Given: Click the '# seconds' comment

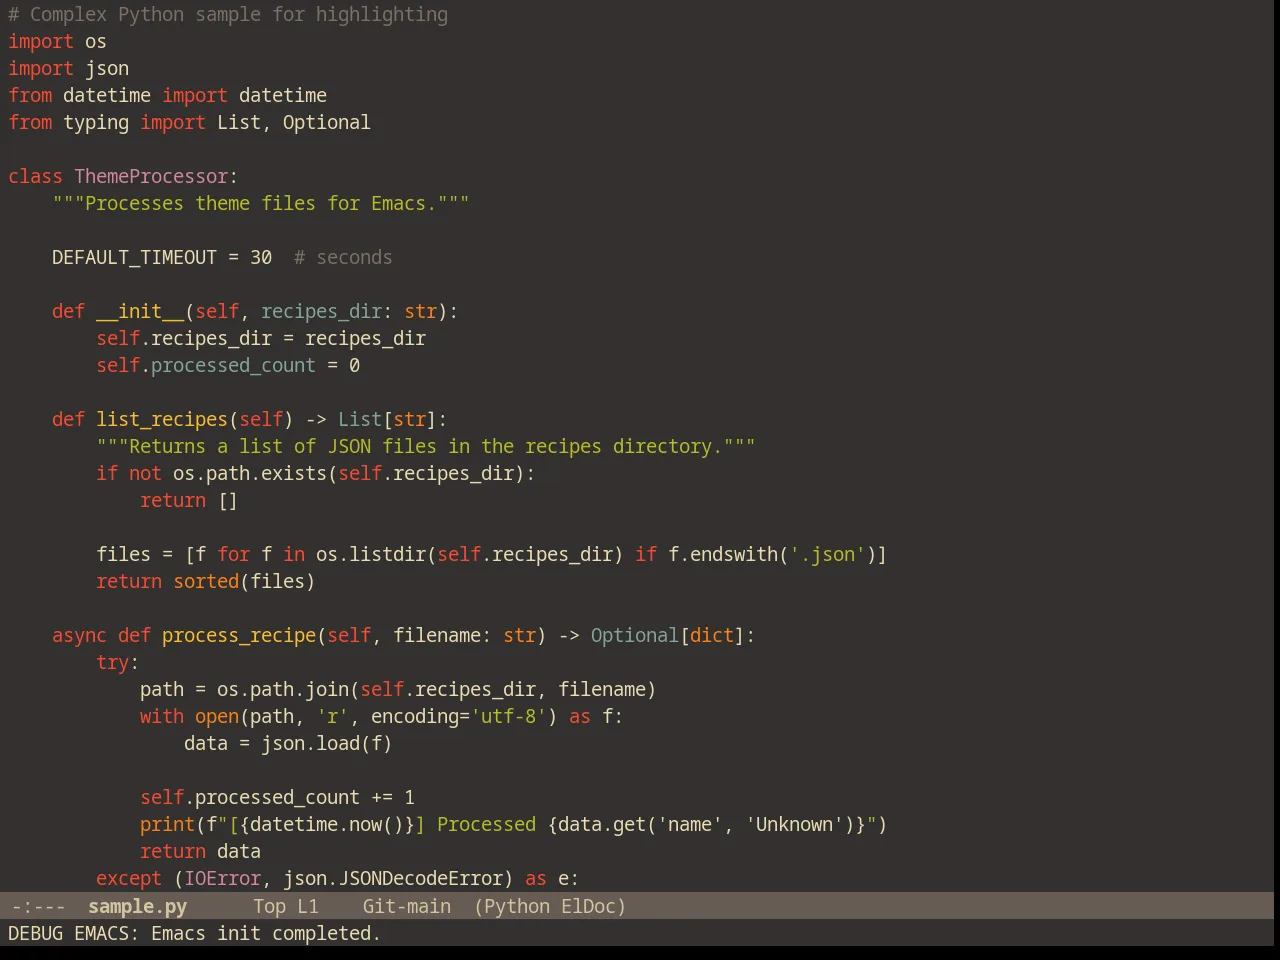Looking at the screenshot, I should point(343,257).
